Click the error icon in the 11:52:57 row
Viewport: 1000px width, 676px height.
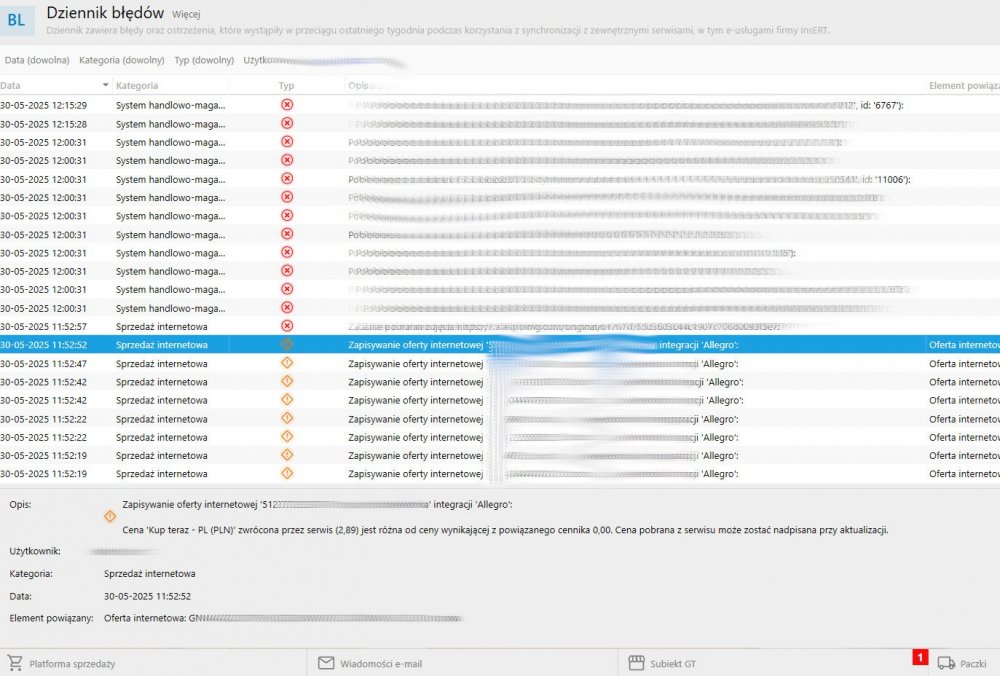click(287, 326)
